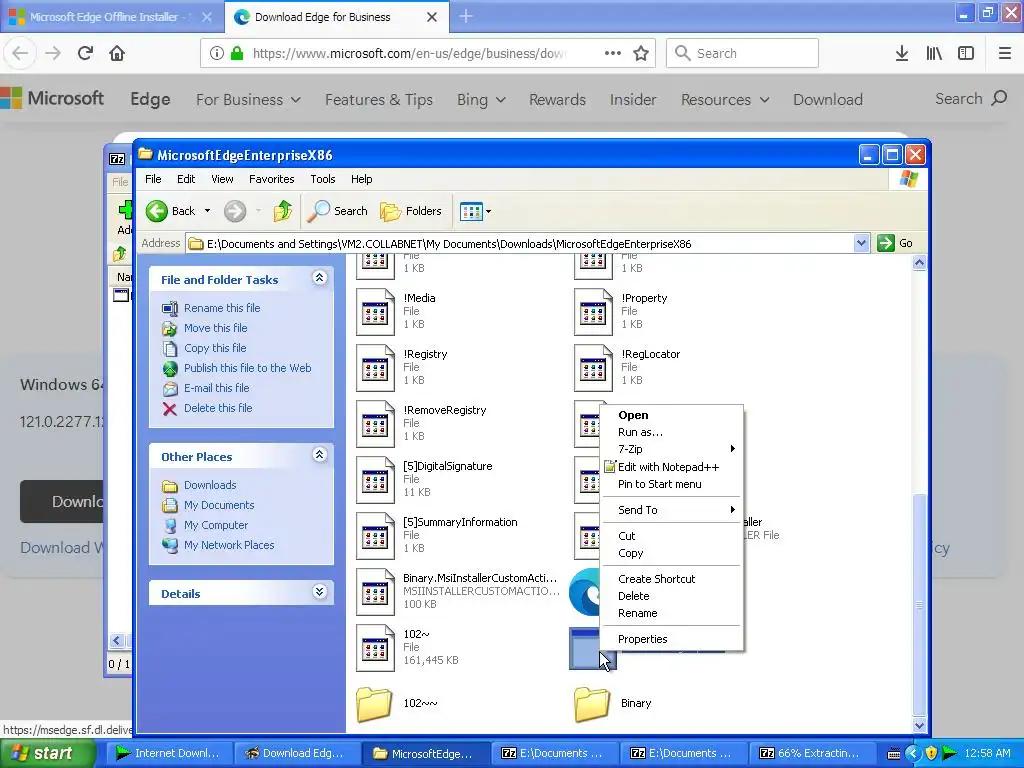The image size is (1024, 768).
Task: Go to My Network Places
Action: tap(229, 545)
